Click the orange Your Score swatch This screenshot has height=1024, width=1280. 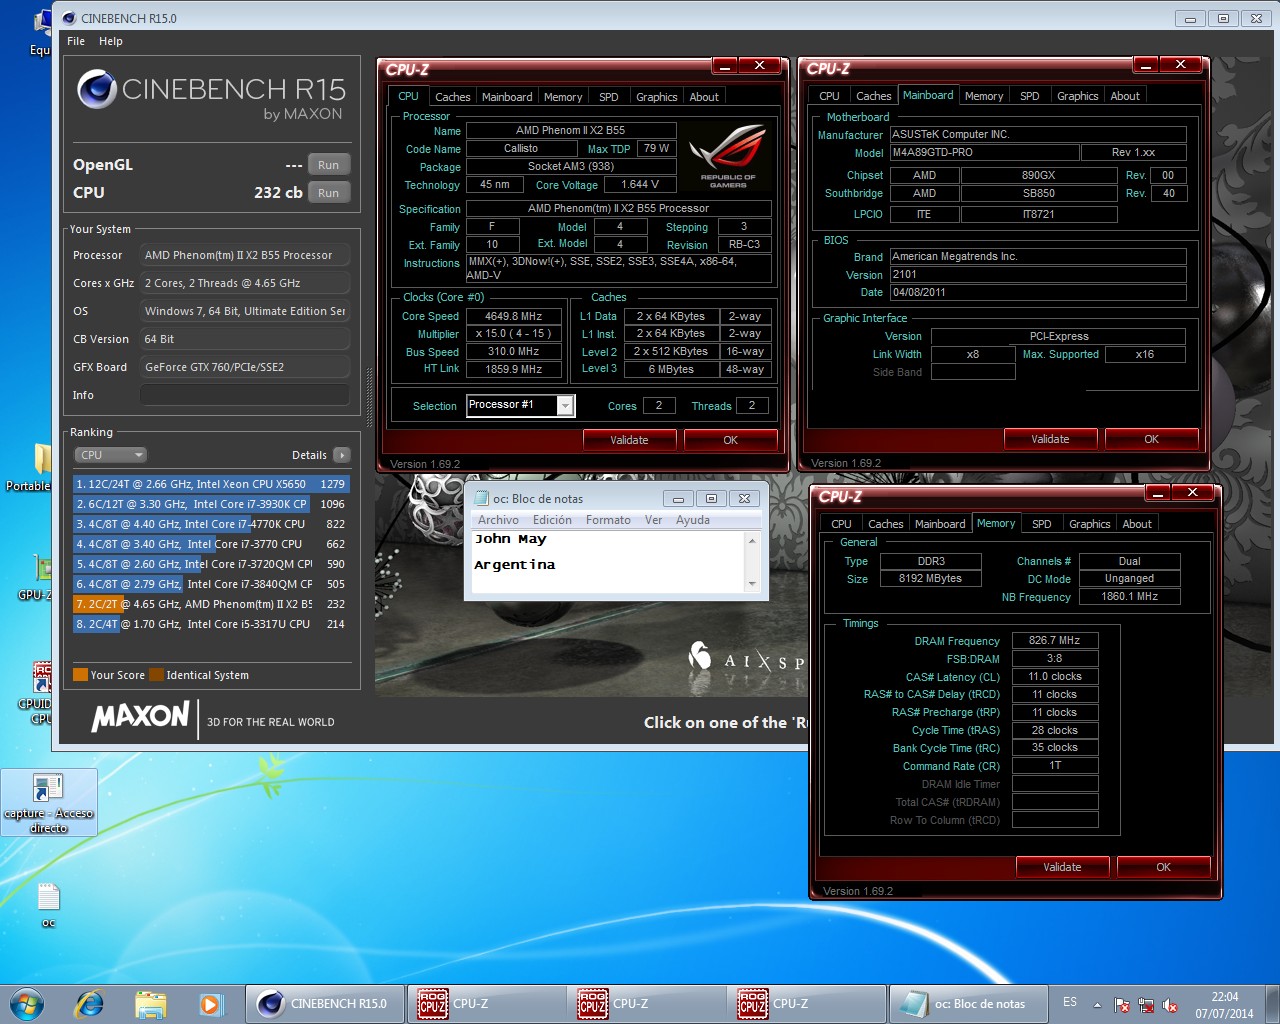pos(80,675)
